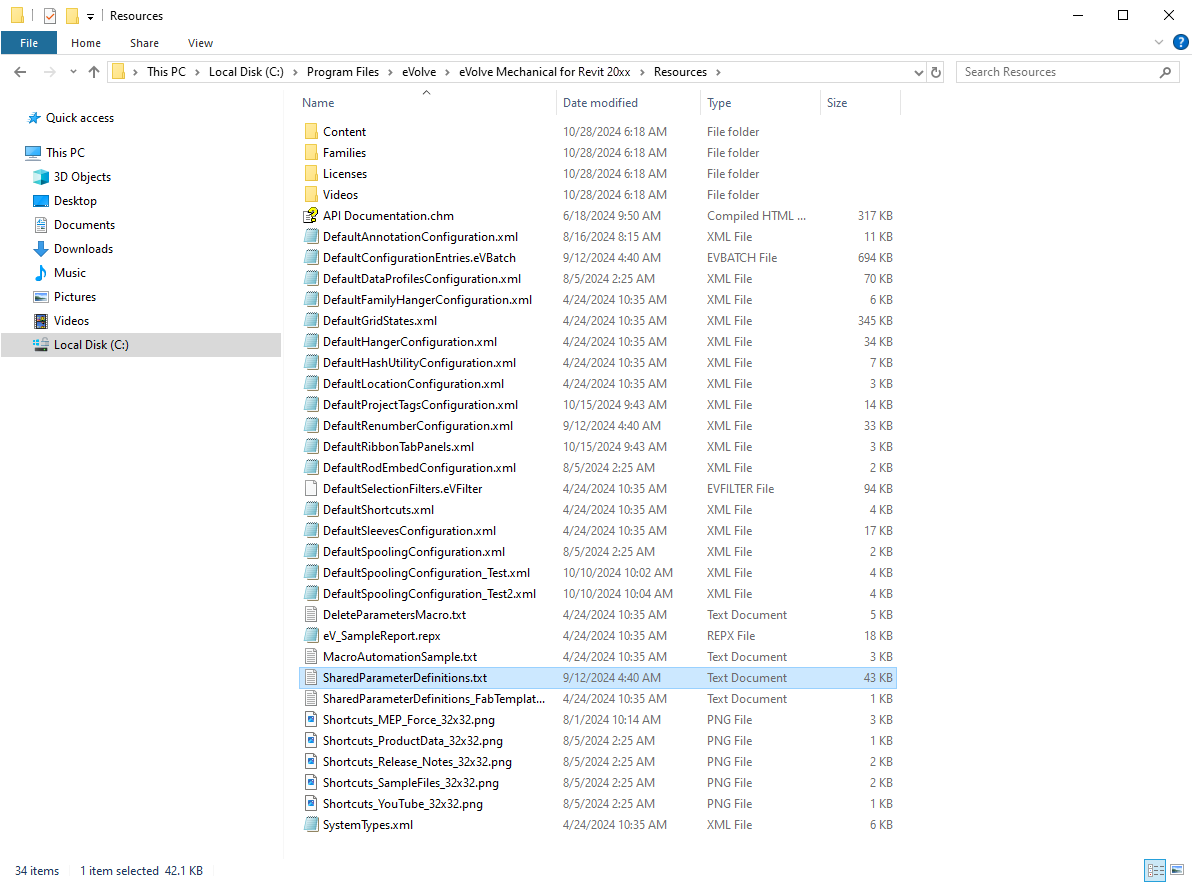Expand the ribbon with the chevron

(x=1159, y=43)
